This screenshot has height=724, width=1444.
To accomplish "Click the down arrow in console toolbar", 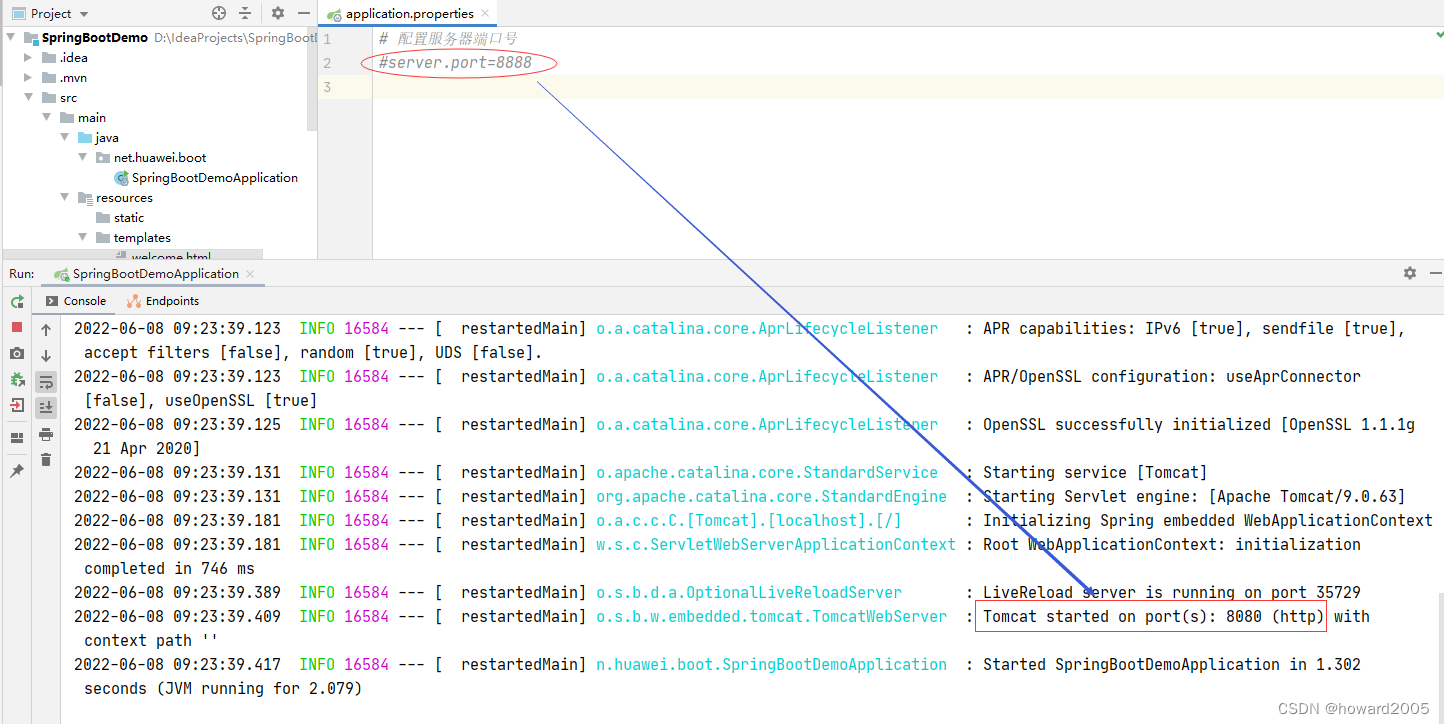I will click(46, 356).
